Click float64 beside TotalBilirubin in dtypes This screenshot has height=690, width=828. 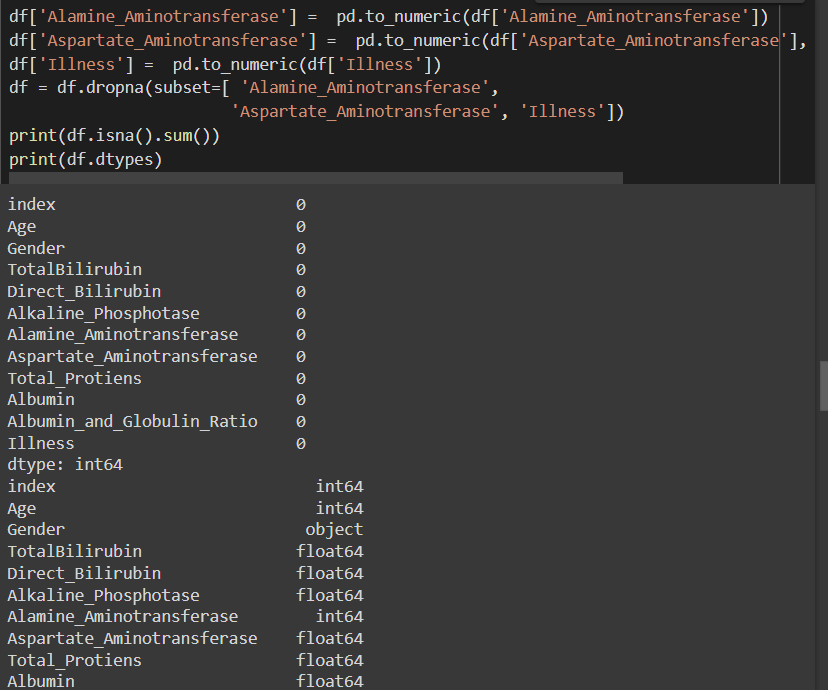coord(330,551)
